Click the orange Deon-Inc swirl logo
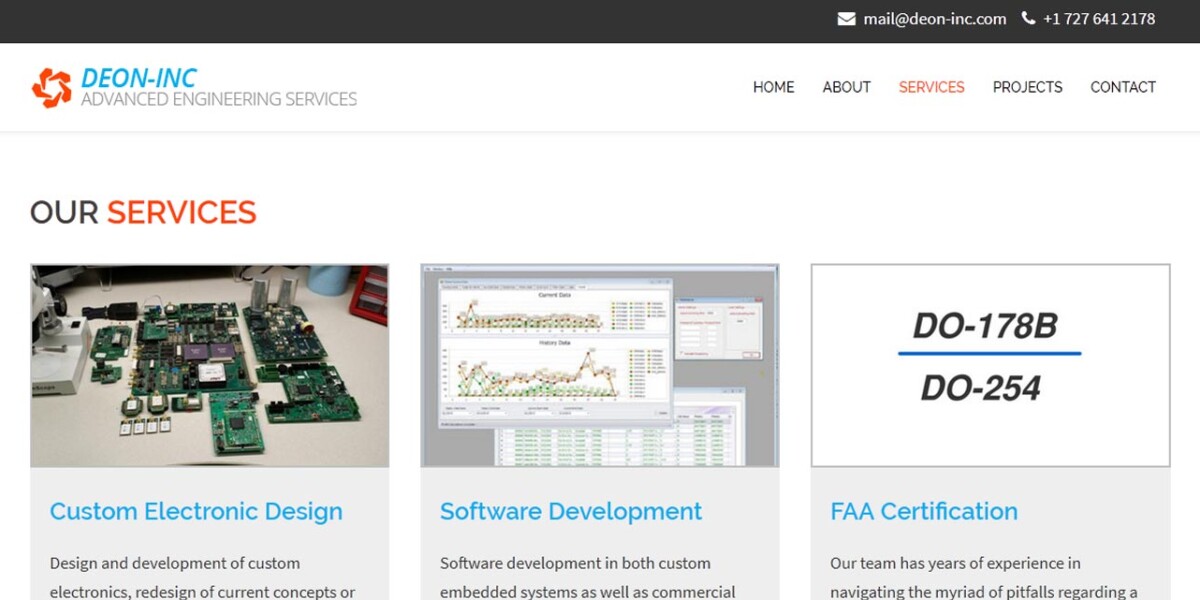 52,88
